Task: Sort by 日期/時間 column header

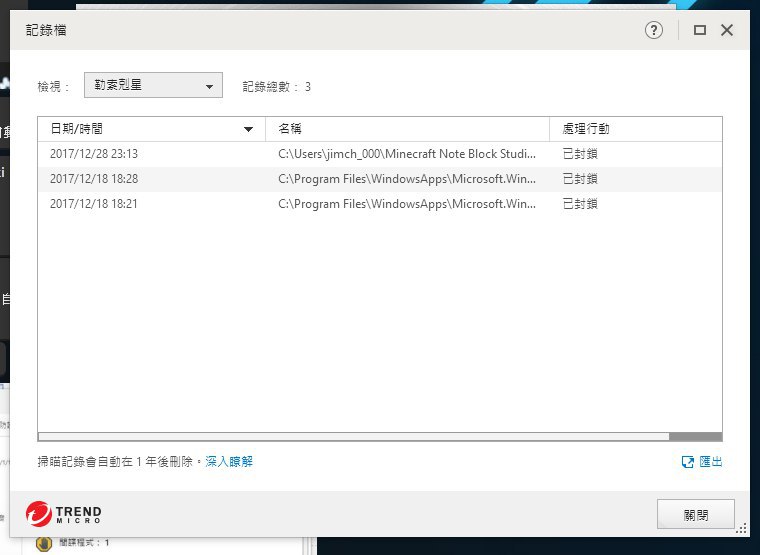Action: coord(151,129)
